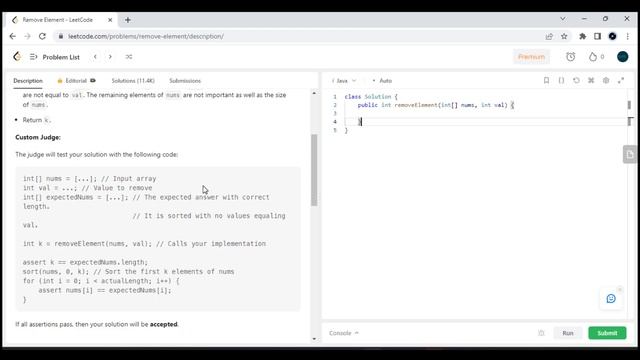This screenshot has height=360, width=640.
Task: Click the 'class Solution {' code line
Action: coord(371,97)
